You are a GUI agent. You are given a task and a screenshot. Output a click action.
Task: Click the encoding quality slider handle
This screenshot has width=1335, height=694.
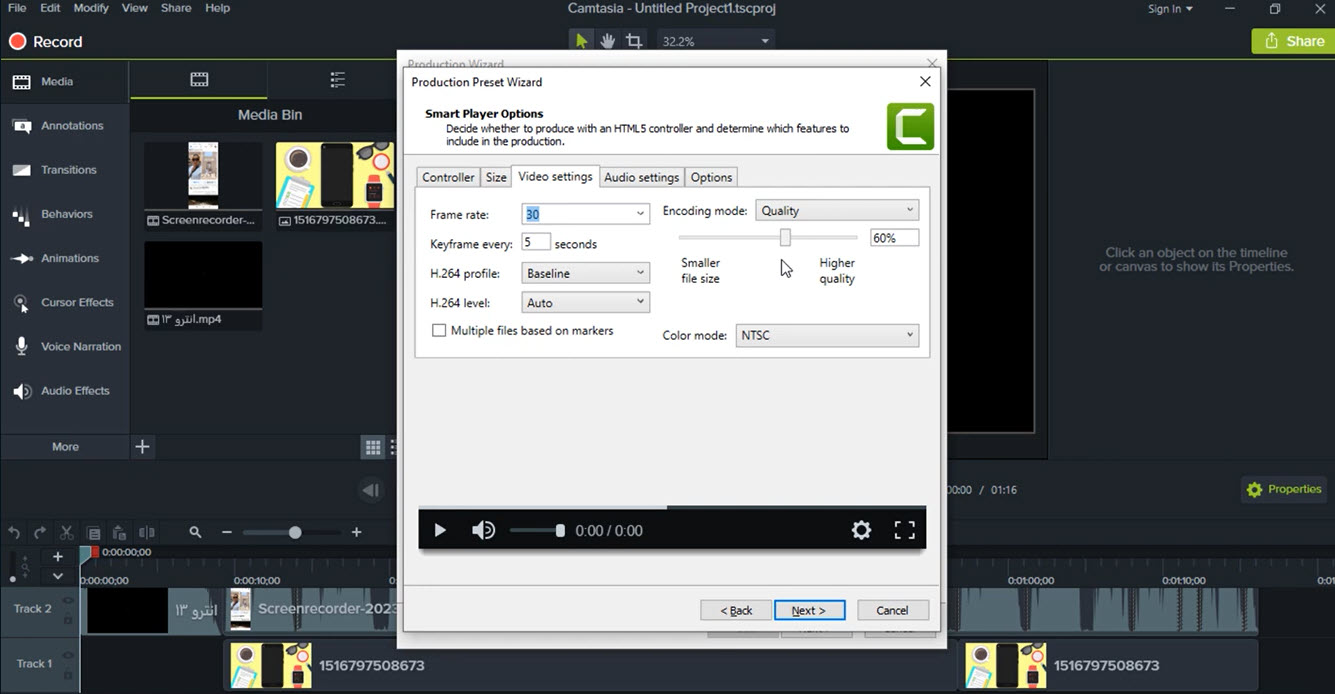tap(785, 237)
